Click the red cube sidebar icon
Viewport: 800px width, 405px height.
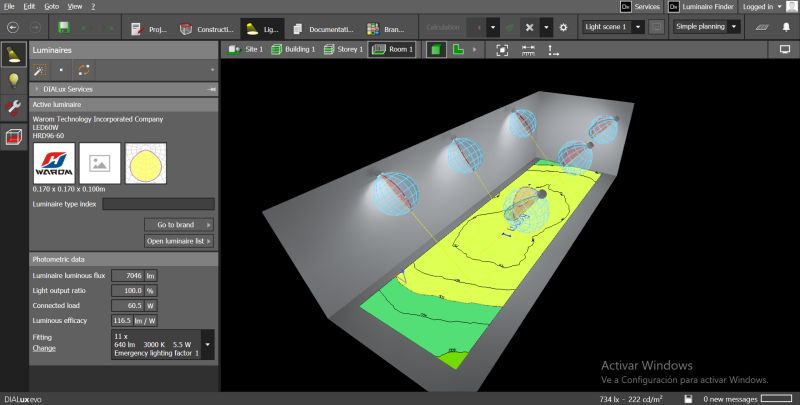[14, 137]
